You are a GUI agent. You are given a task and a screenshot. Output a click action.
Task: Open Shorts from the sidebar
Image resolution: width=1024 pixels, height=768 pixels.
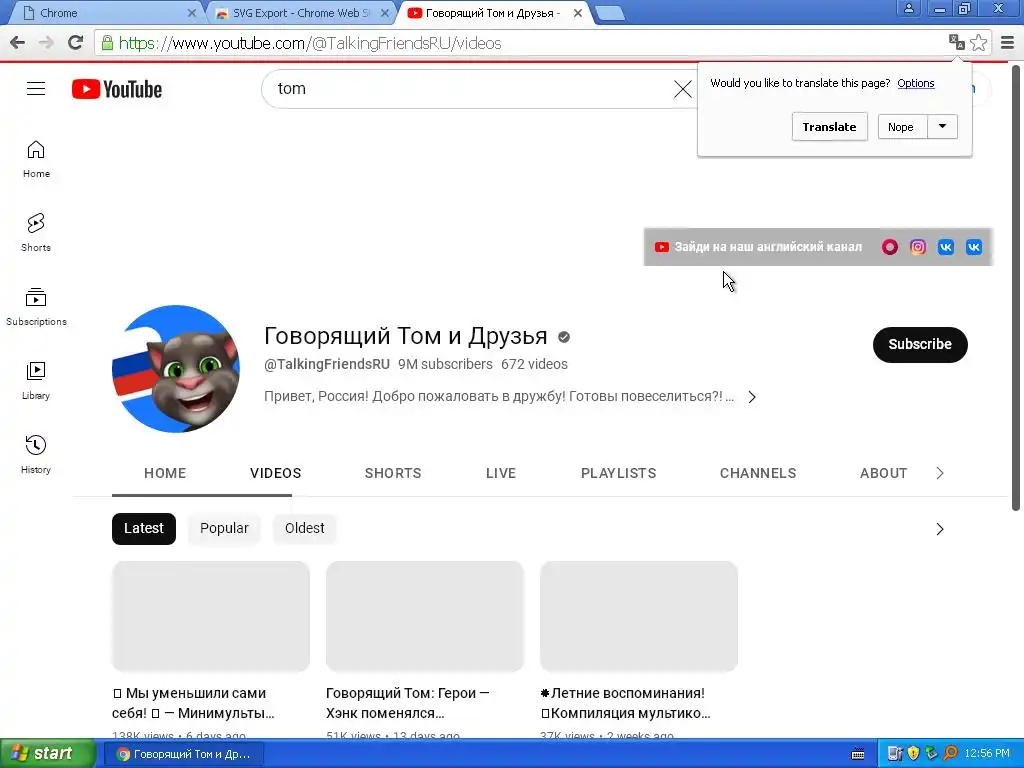pyautogui.click(x=36, y=233)
